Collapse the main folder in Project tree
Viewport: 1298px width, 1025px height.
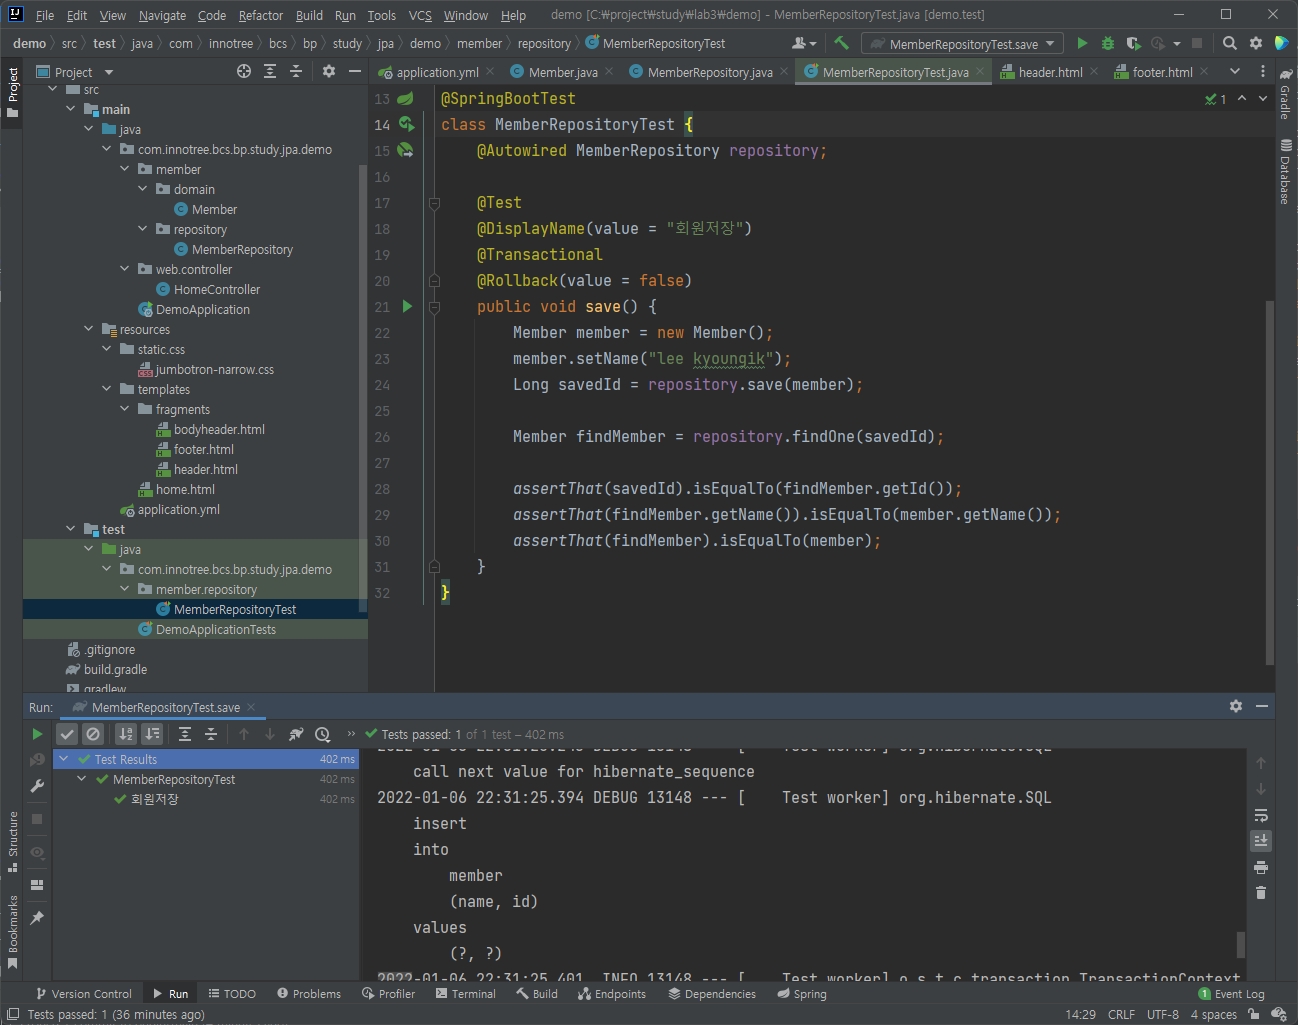coord(71,109)
